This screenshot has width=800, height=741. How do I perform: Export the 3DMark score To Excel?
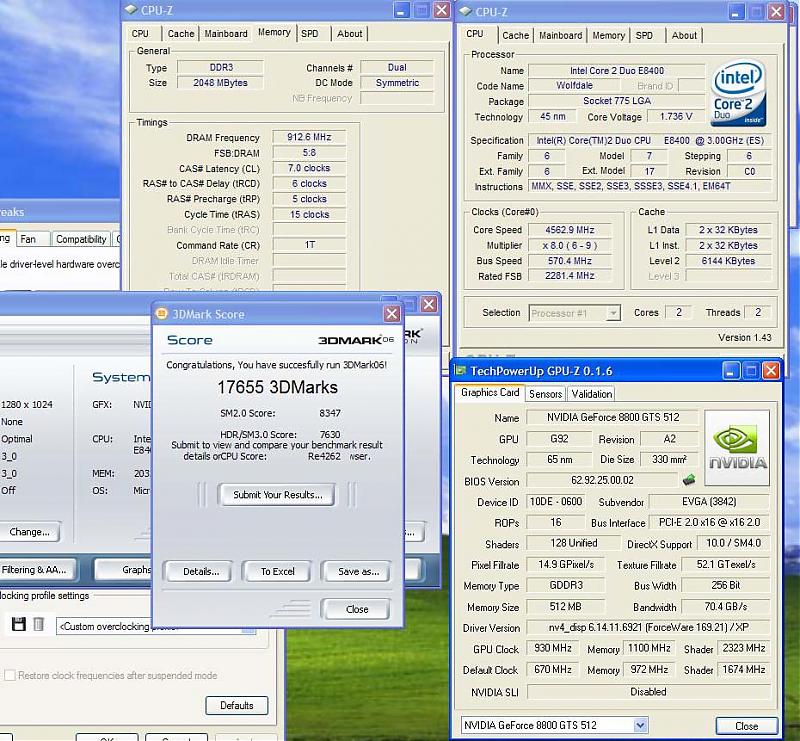(278, 571)
